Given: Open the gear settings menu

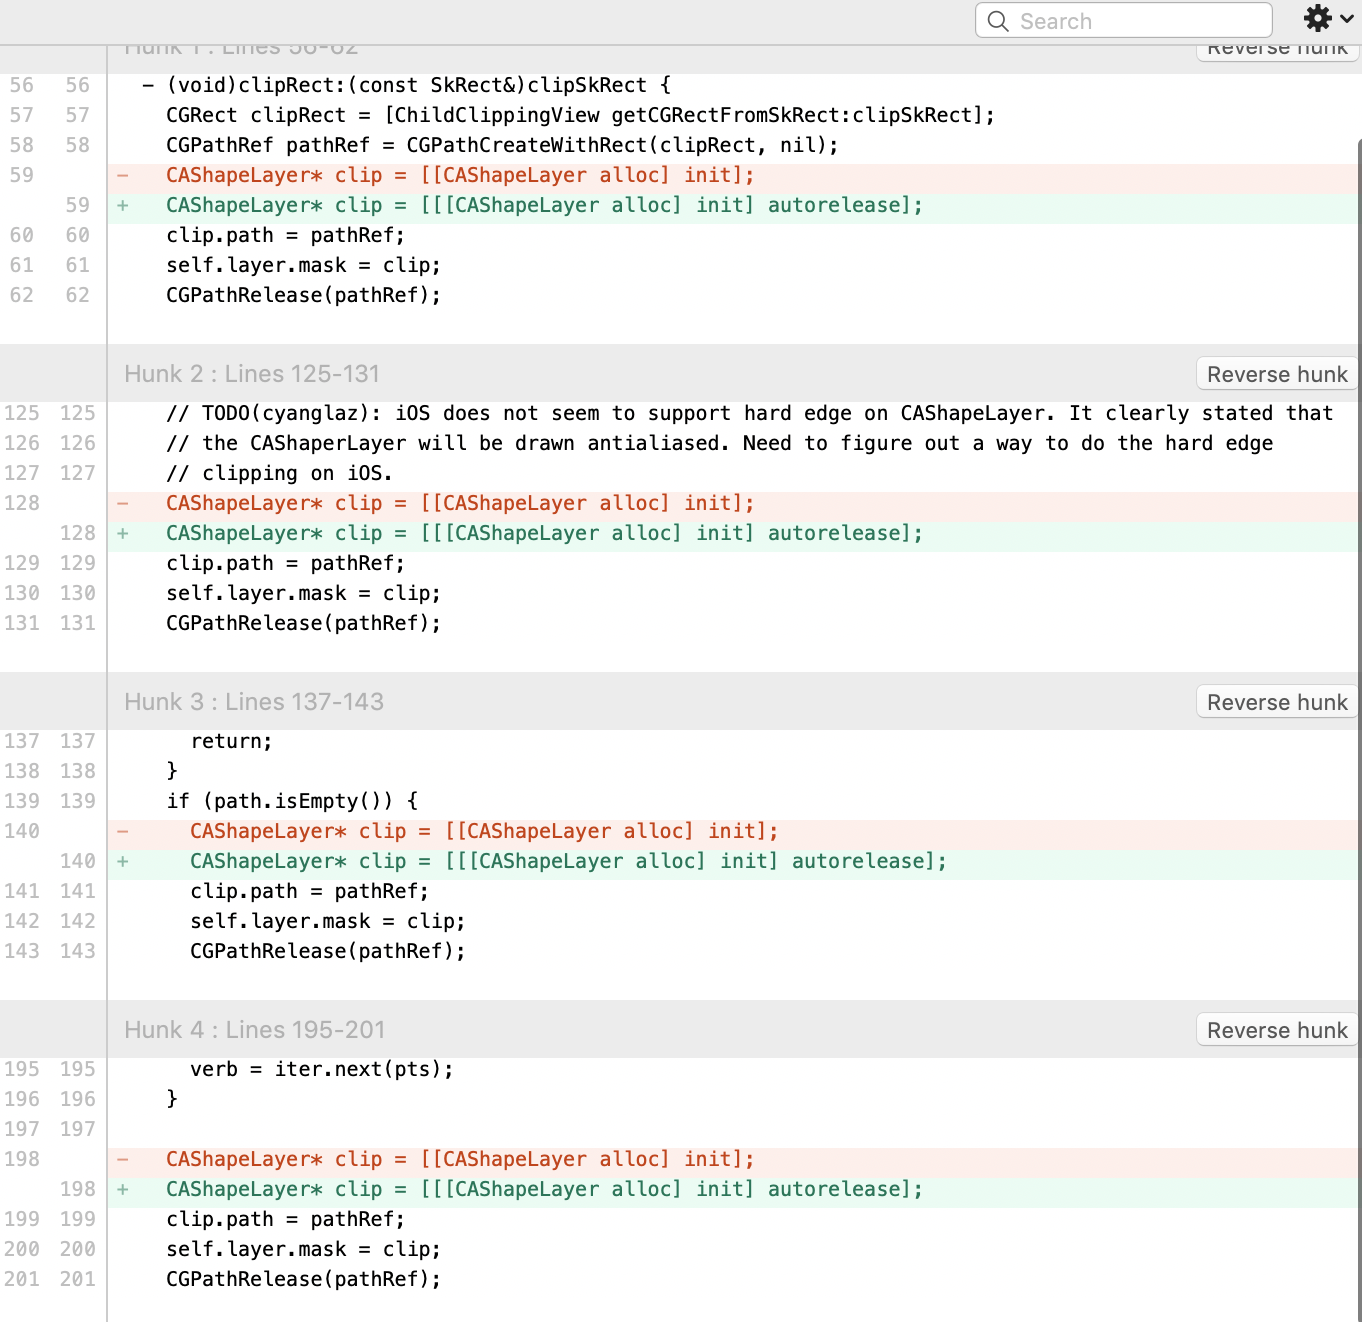Looking at the screenshot, I should 1318,18.
